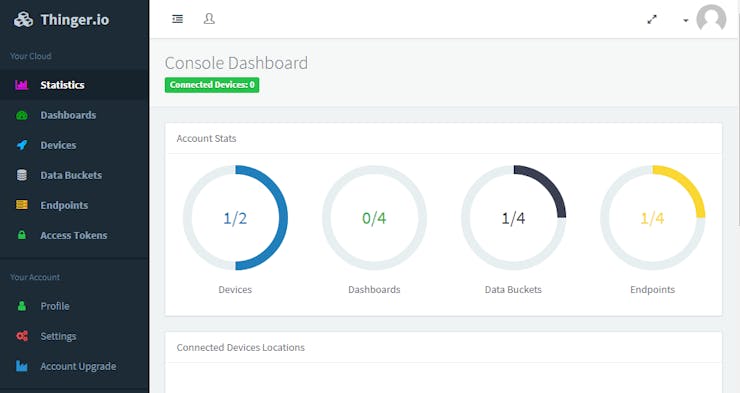Click the Console Dashboard heading
The width and height of the screenshot is (740, 393).
point(236,63)
